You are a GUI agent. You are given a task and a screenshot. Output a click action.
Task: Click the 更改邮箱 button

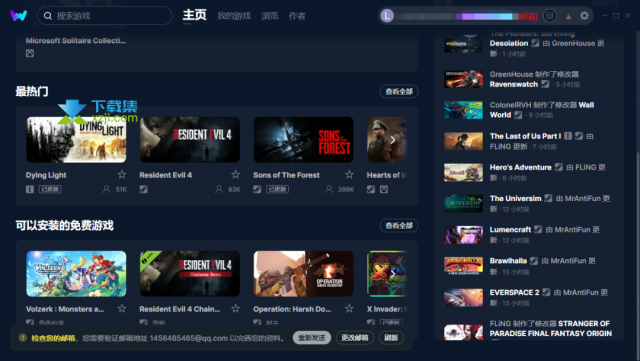pos(355,338)
